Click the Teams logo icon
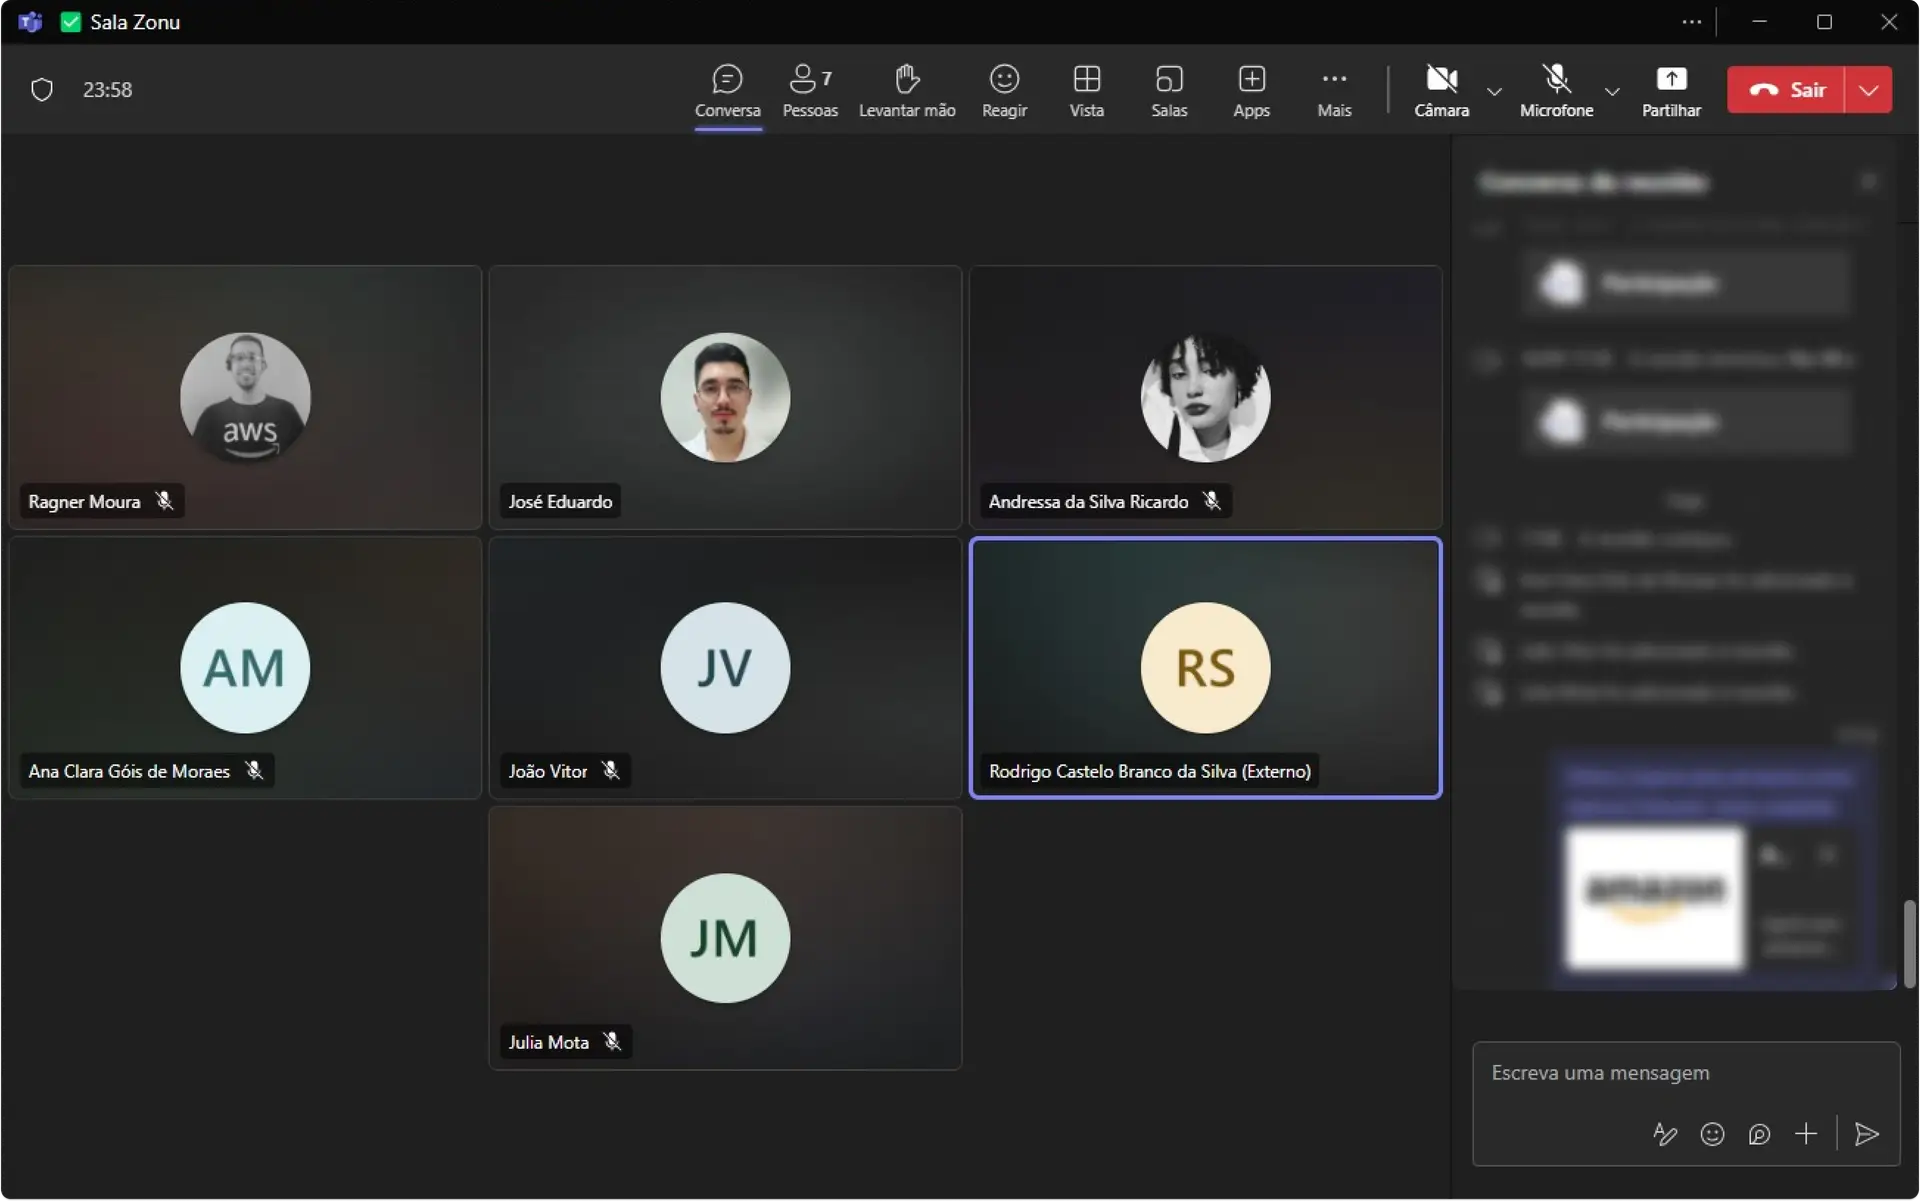 [30, 22]
